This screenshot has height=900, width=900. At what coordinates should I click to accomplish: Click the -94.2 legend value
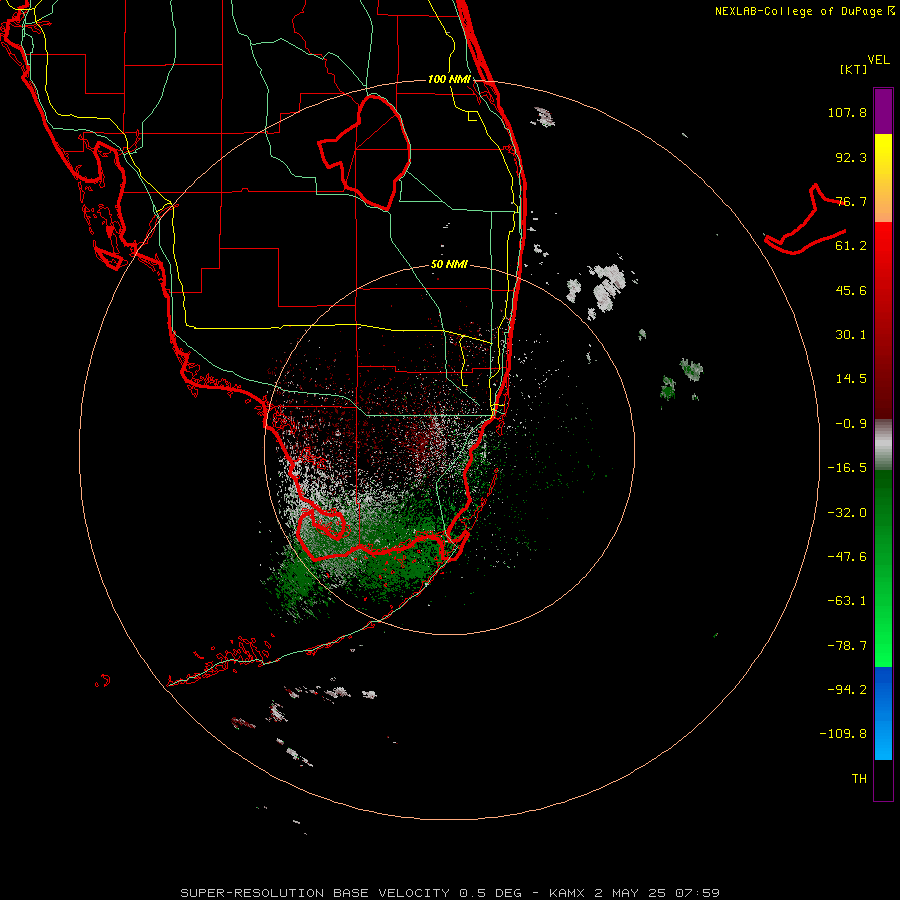tap(847, 689)
